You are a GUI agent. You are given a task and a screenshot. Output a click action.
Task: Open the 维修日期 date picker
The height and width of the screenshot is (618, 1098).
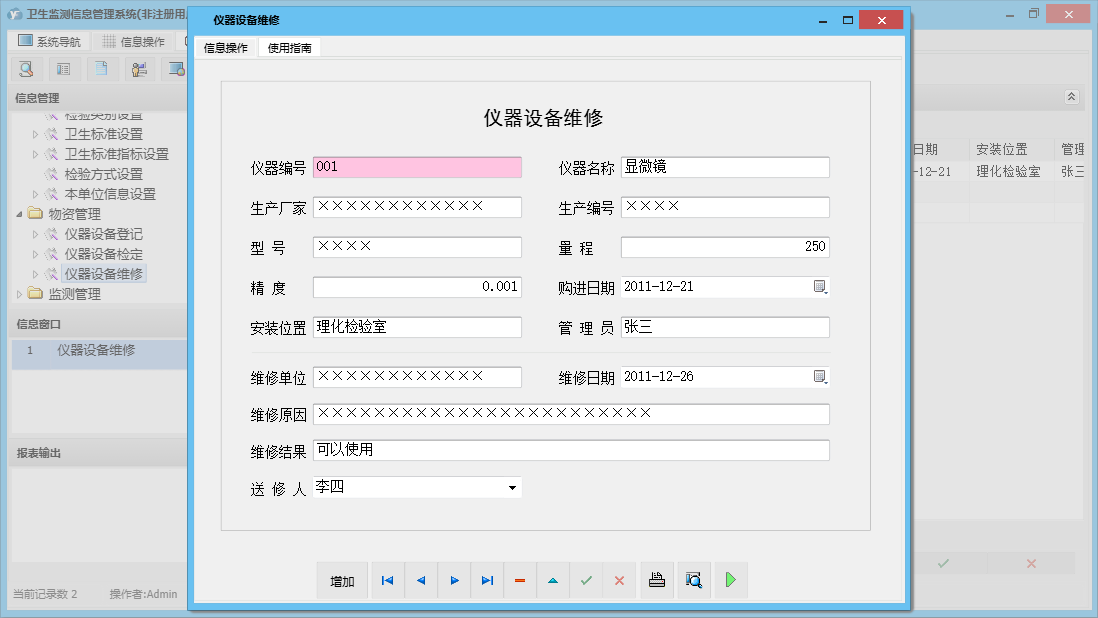(821, 377)
